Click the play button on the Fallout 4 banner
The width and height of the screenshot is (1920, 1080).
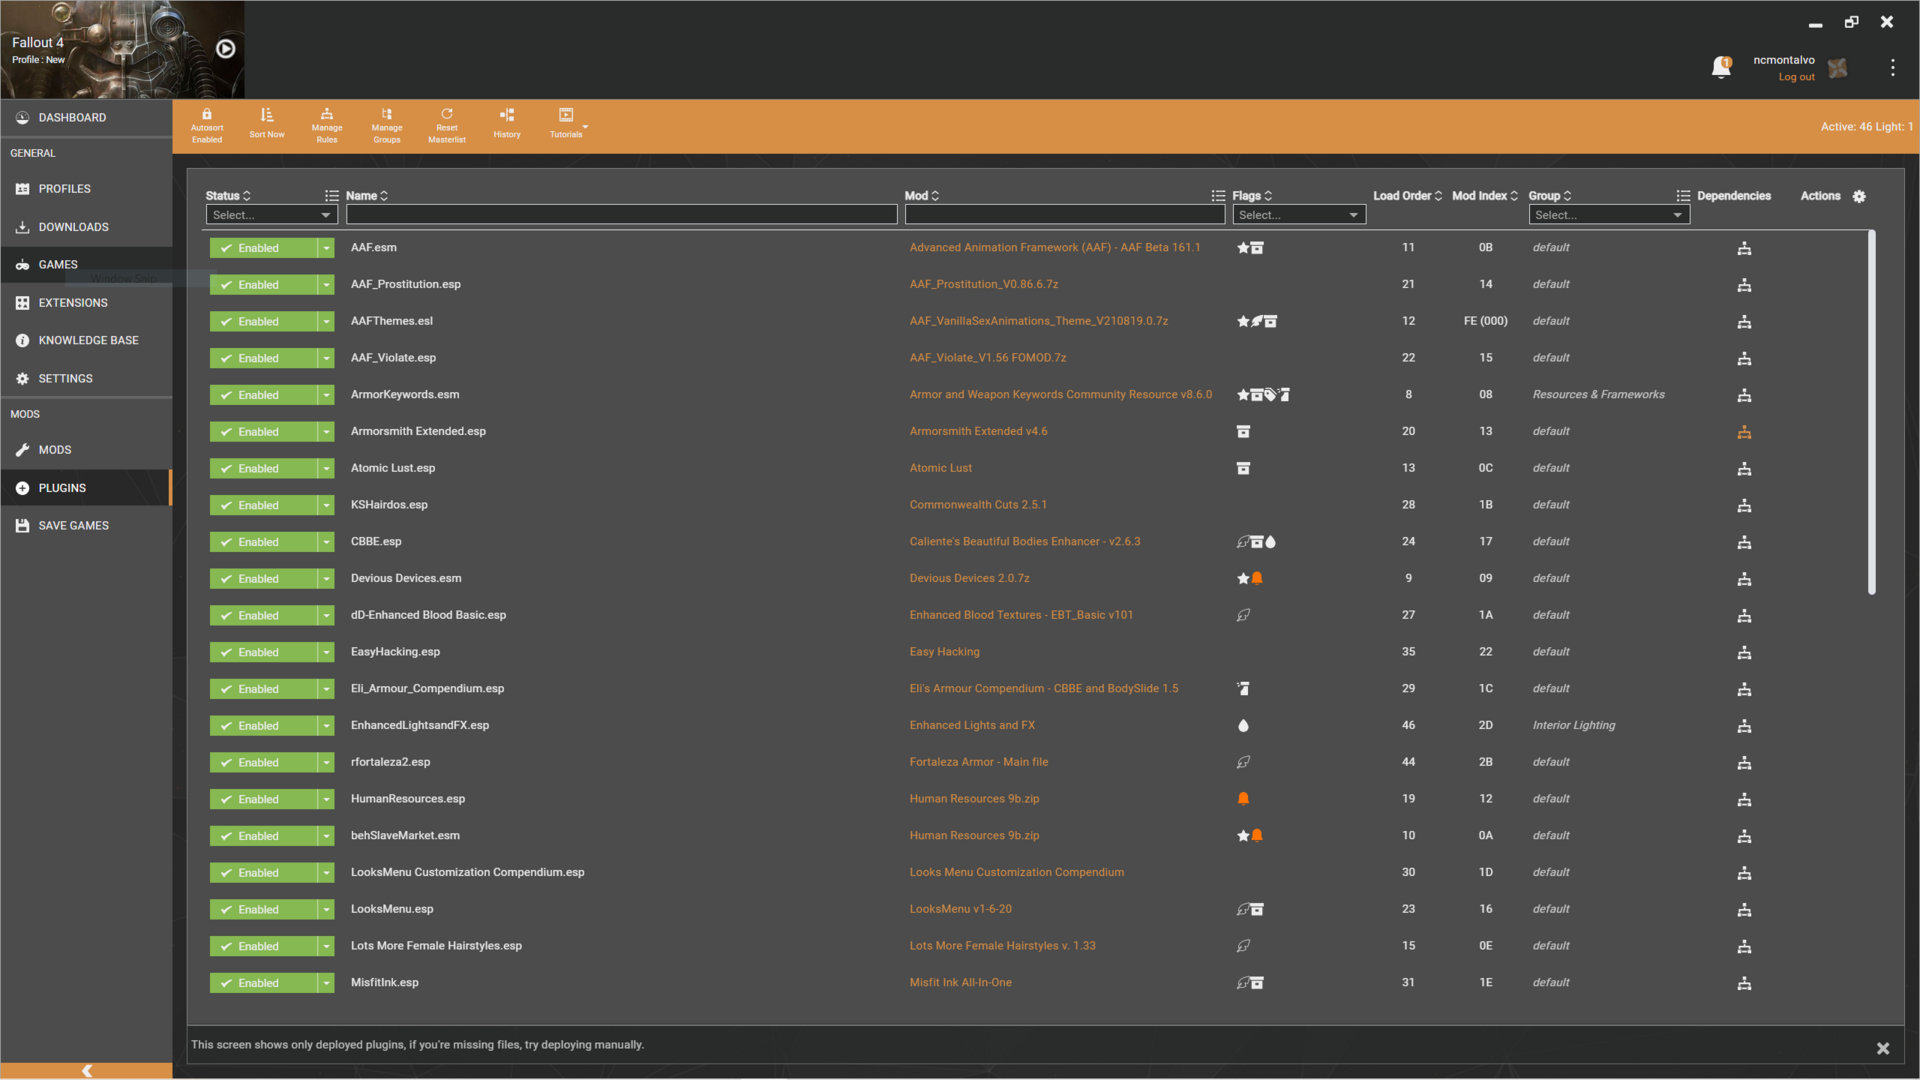(x=226, y=48)
